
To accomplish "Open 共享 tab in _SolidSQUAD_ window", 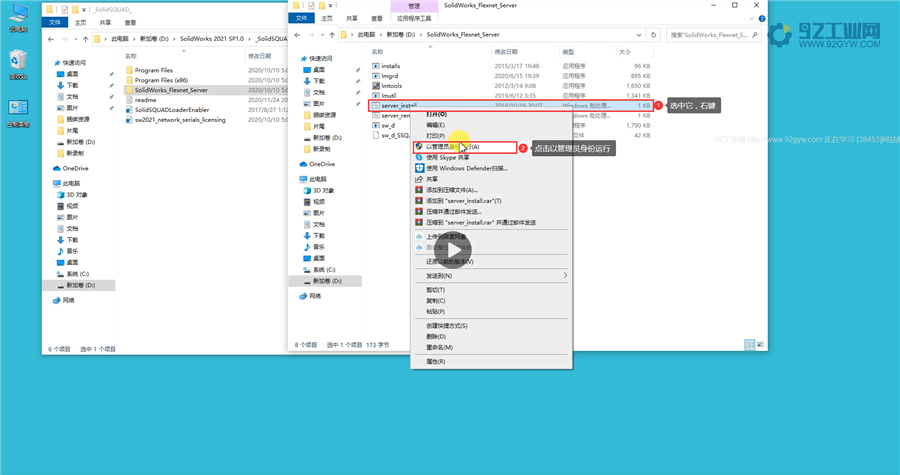I will pos(105,23).
